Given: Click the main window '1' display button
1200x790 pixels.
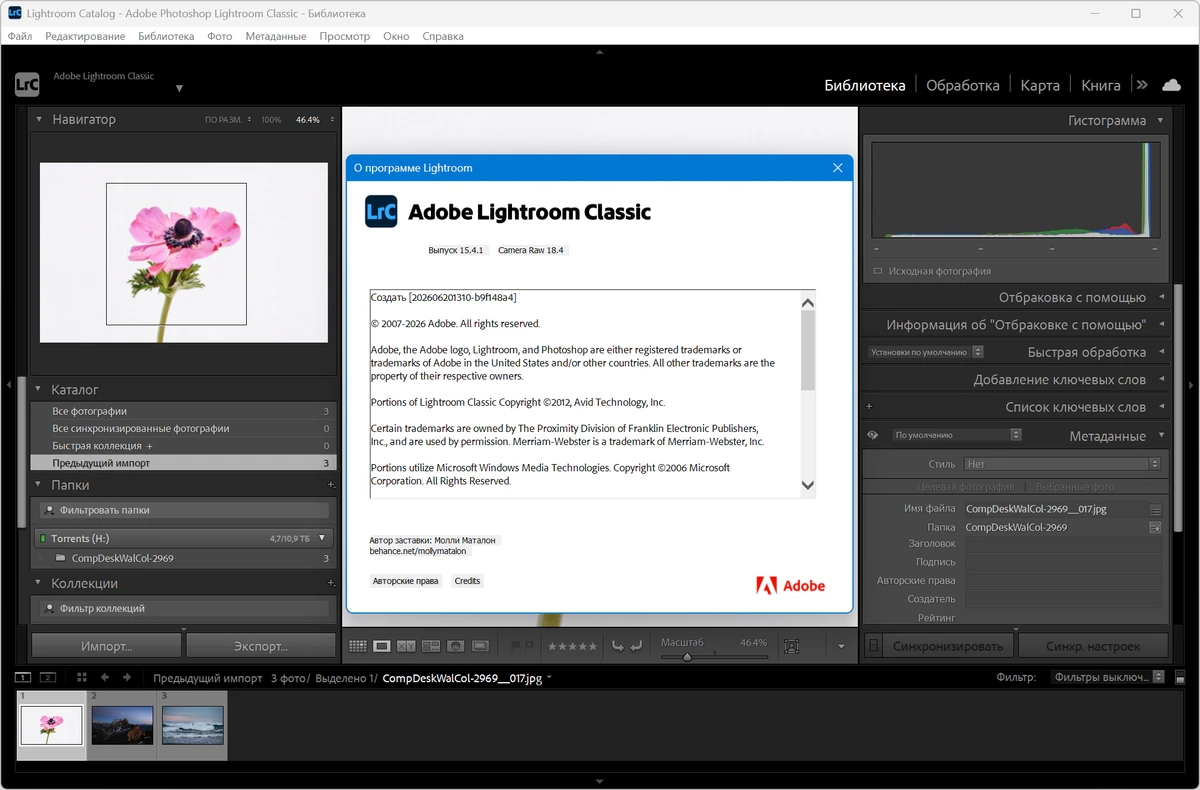Looking at the screenshot, I should point(23,677).
